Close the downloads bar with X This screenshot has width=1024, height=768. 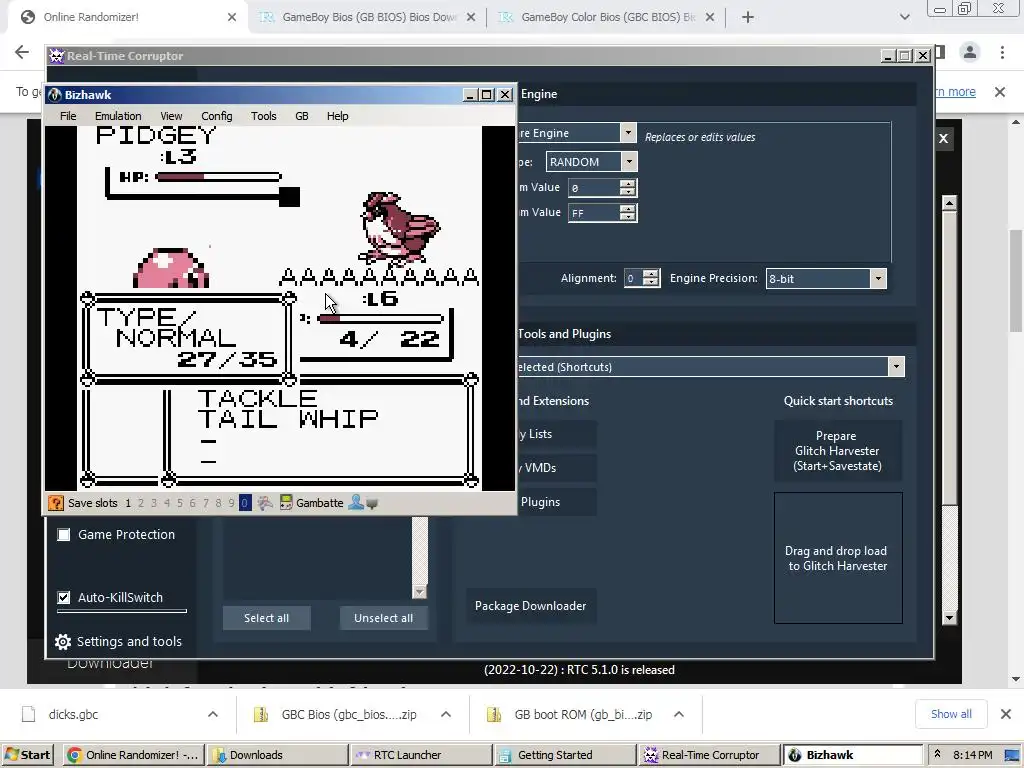pos(1006,714)
